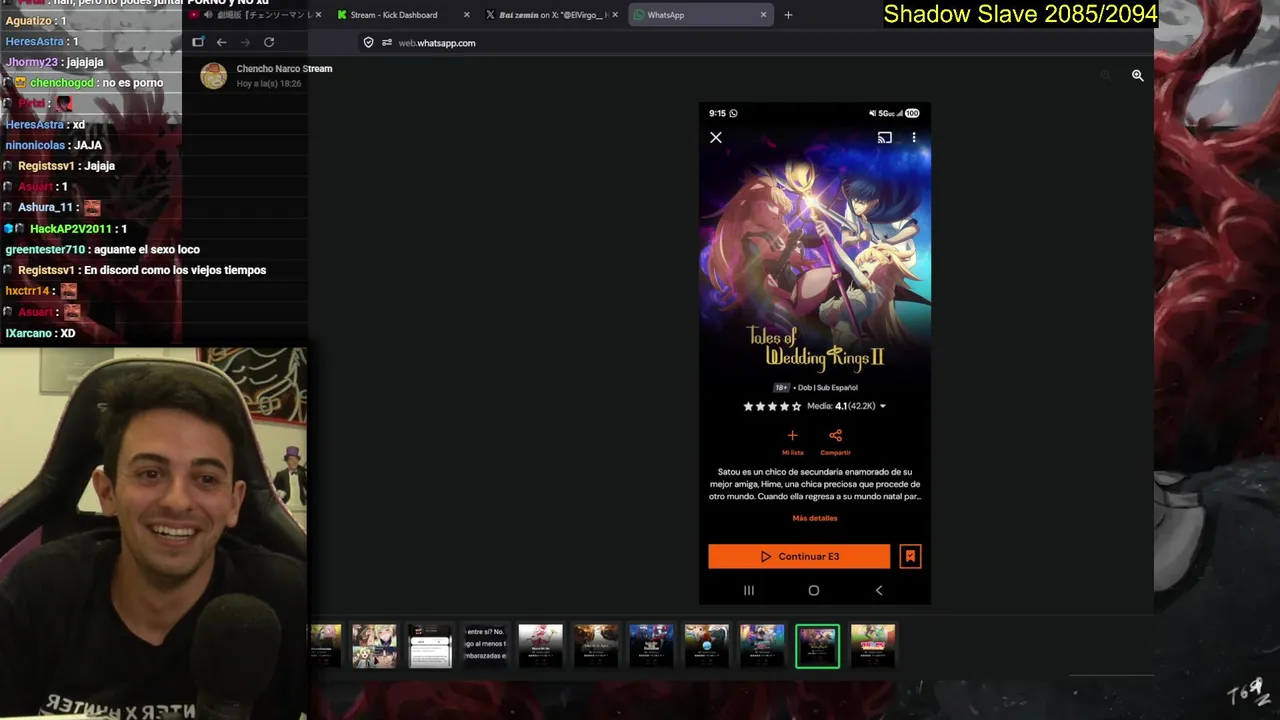Click the orange bookmark icon beside Continuar E3
This screenshot has height=720, width=1280.
coord(910,556)
